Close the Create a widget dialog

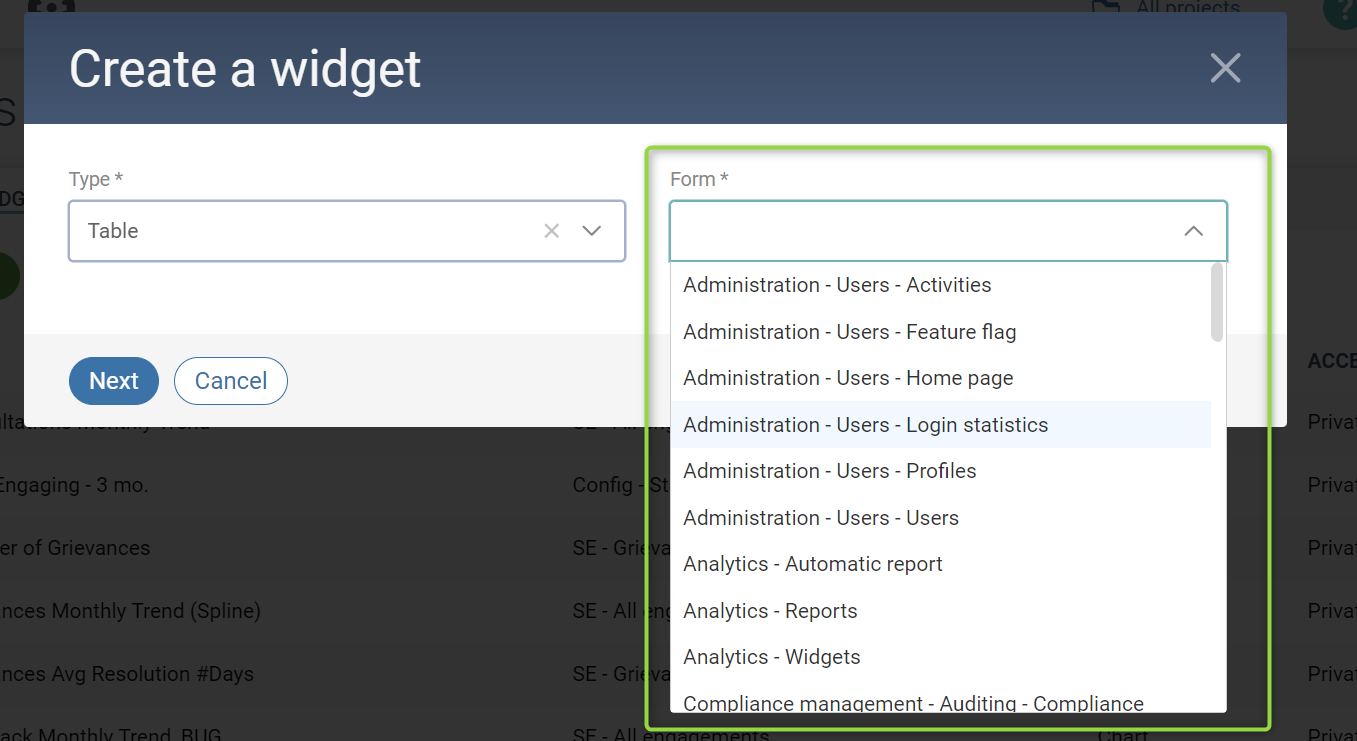(1225, 68)
